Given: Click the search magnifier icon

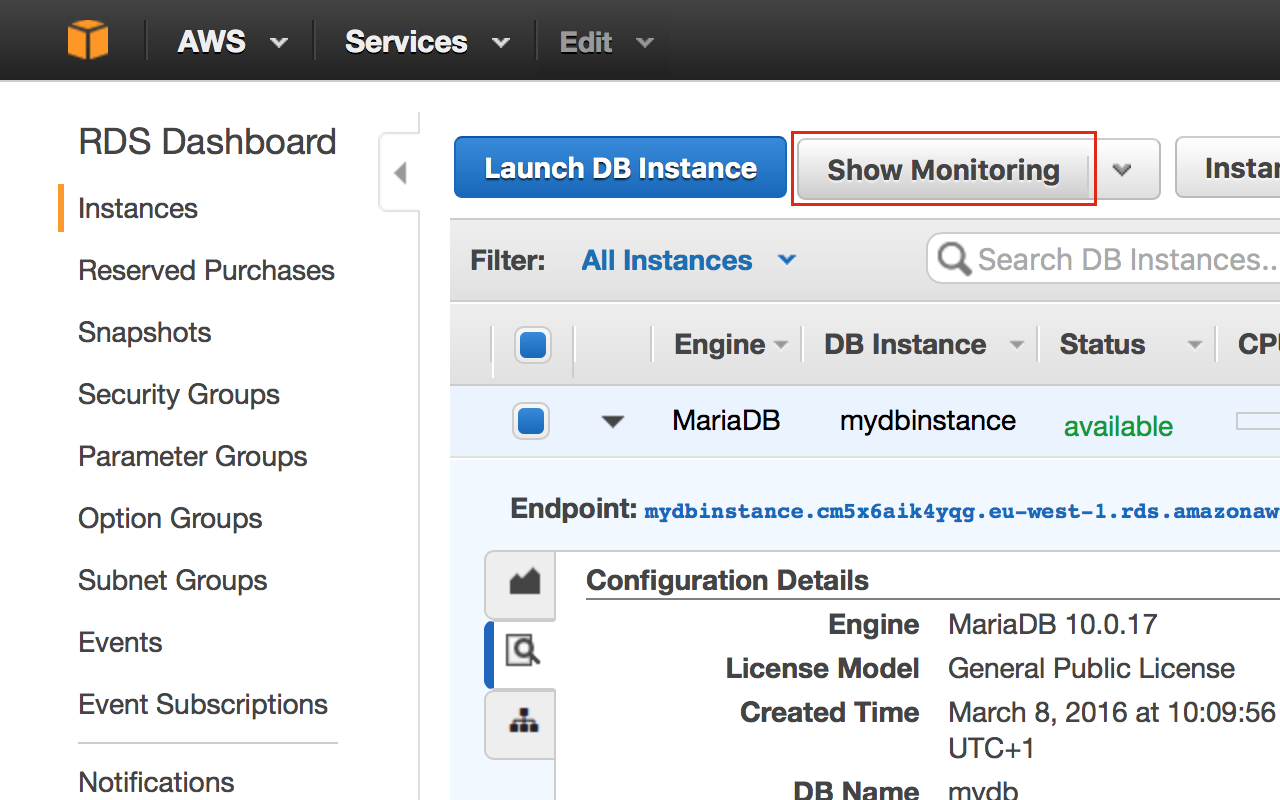Looking at the screenshot, I should pos(954,260).
